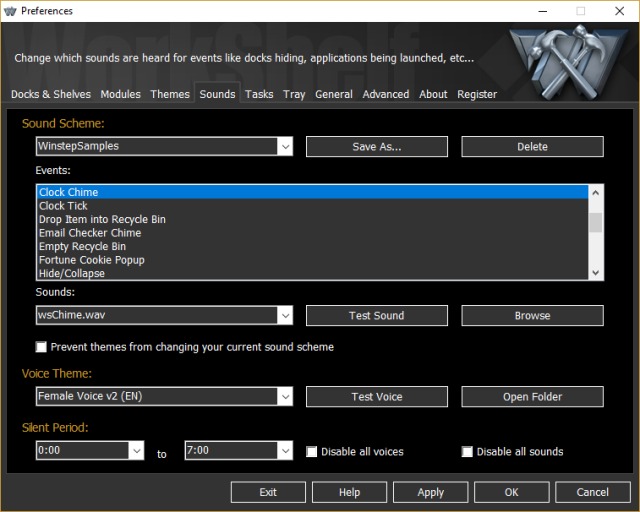The width and height of the screenshot is (640, 512).
Task: Expand the wsChime.wav sounds dropdown
Action: pos(284,316)
